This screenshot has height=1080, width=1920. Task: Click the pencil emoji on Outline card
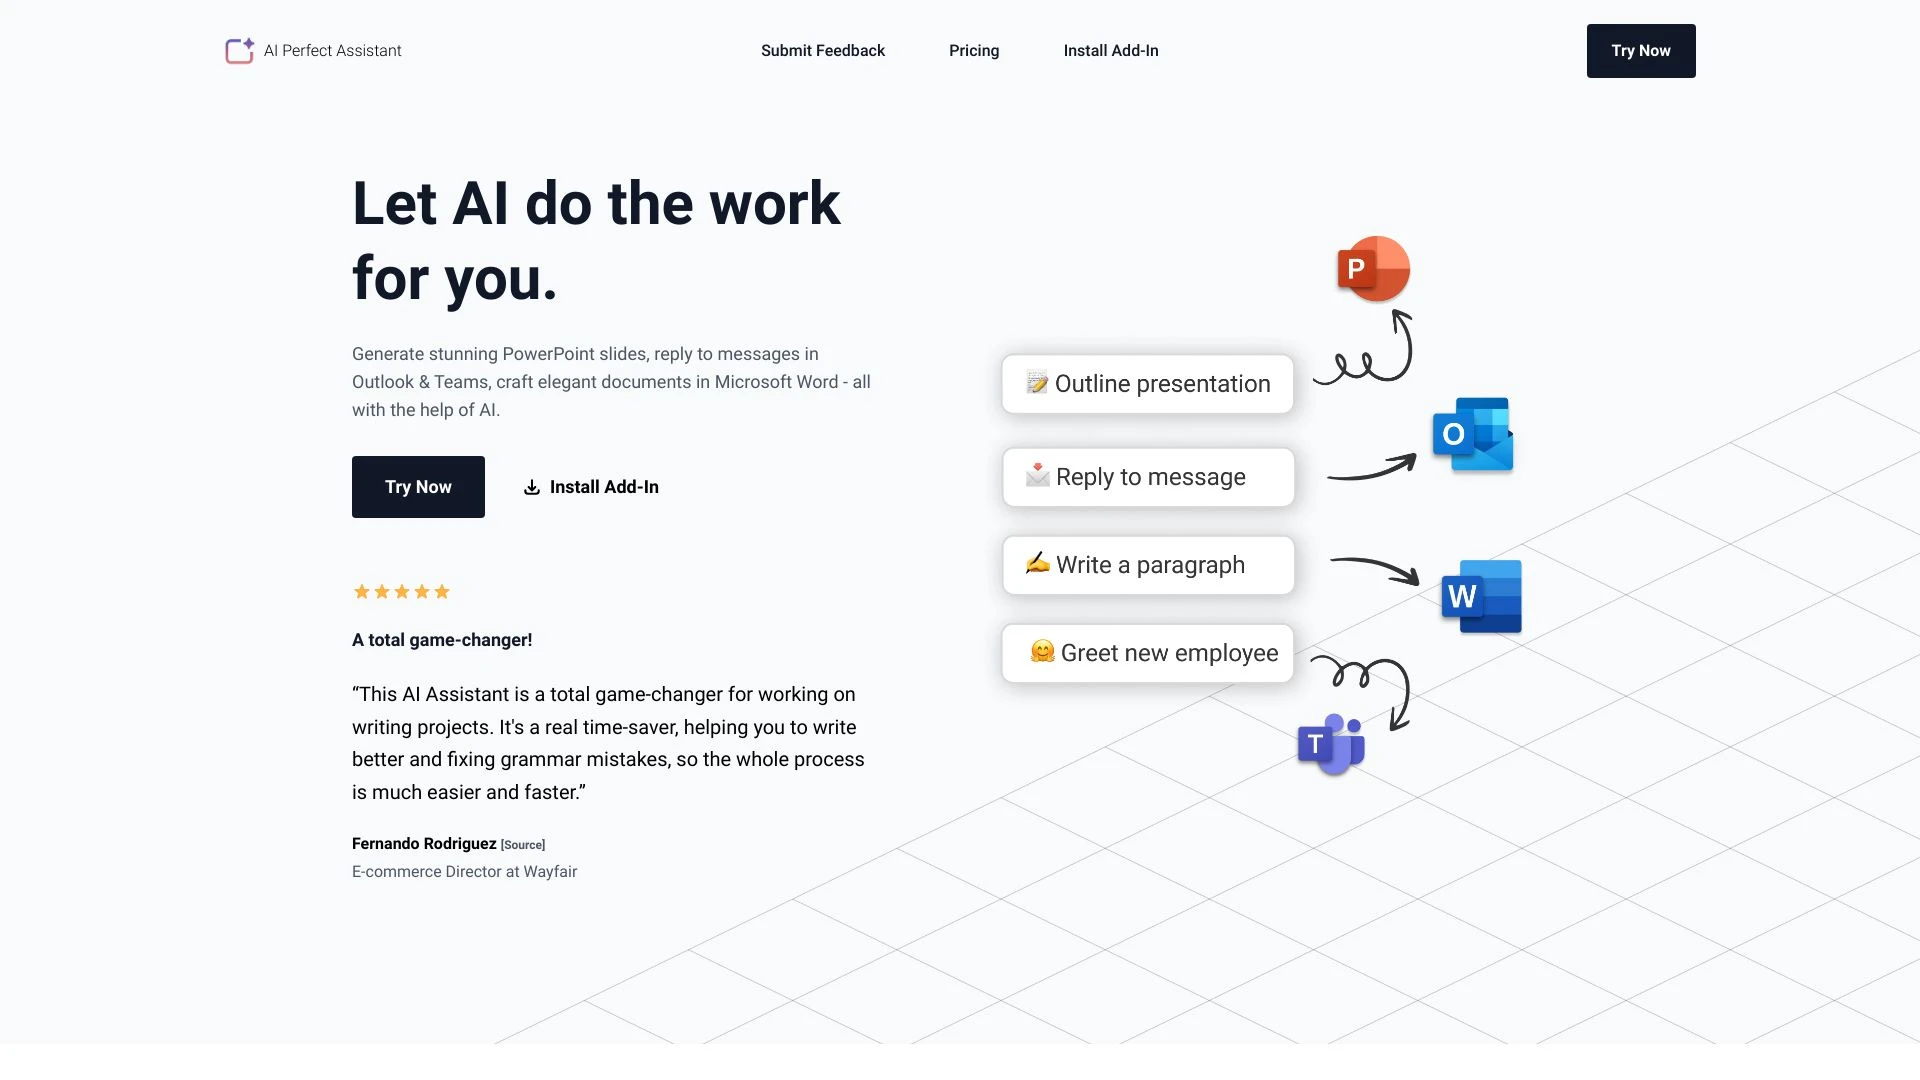[x=1036, y=384]
